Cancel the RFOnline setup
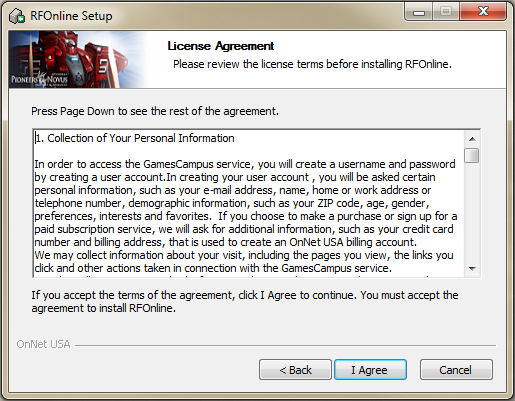This screenshot has width=515, height=401. point(456,369)
